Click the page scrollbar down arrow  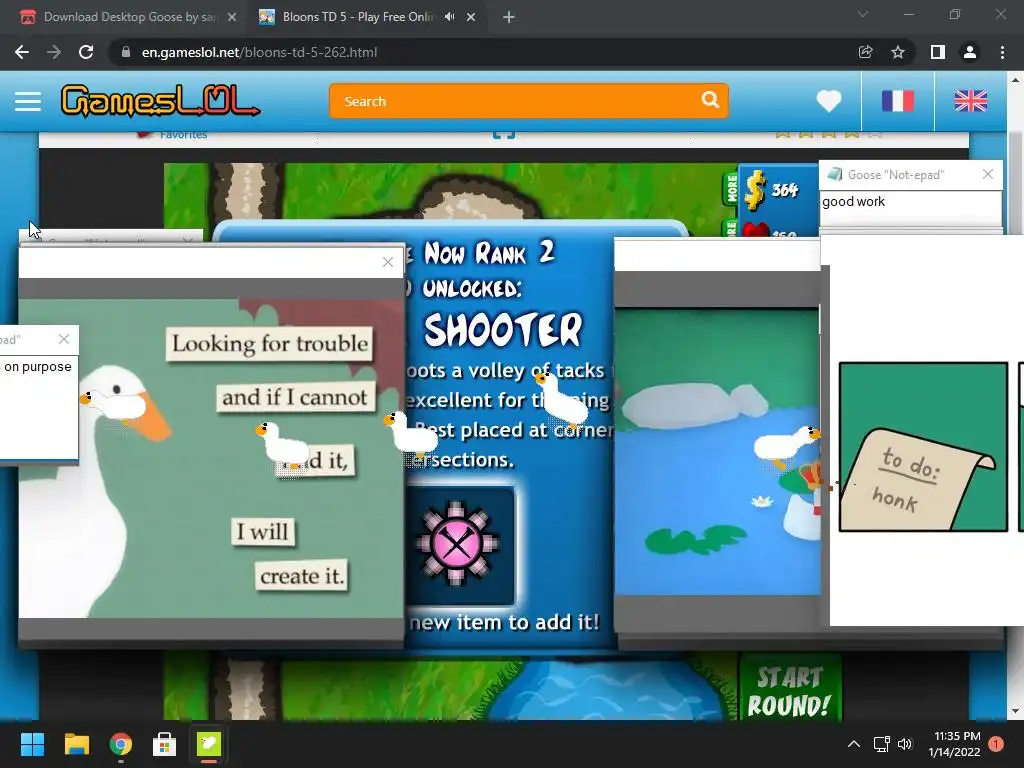[x=1015, y=711]
